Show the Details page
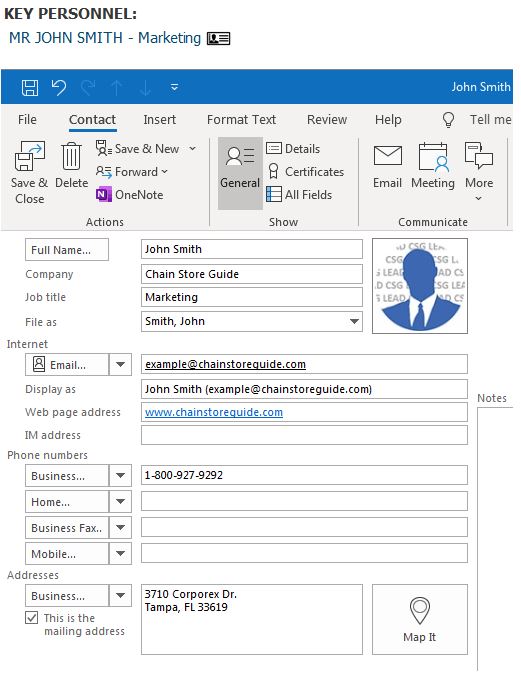The width and height of the screenshot is (521, 693). (293, 148)
